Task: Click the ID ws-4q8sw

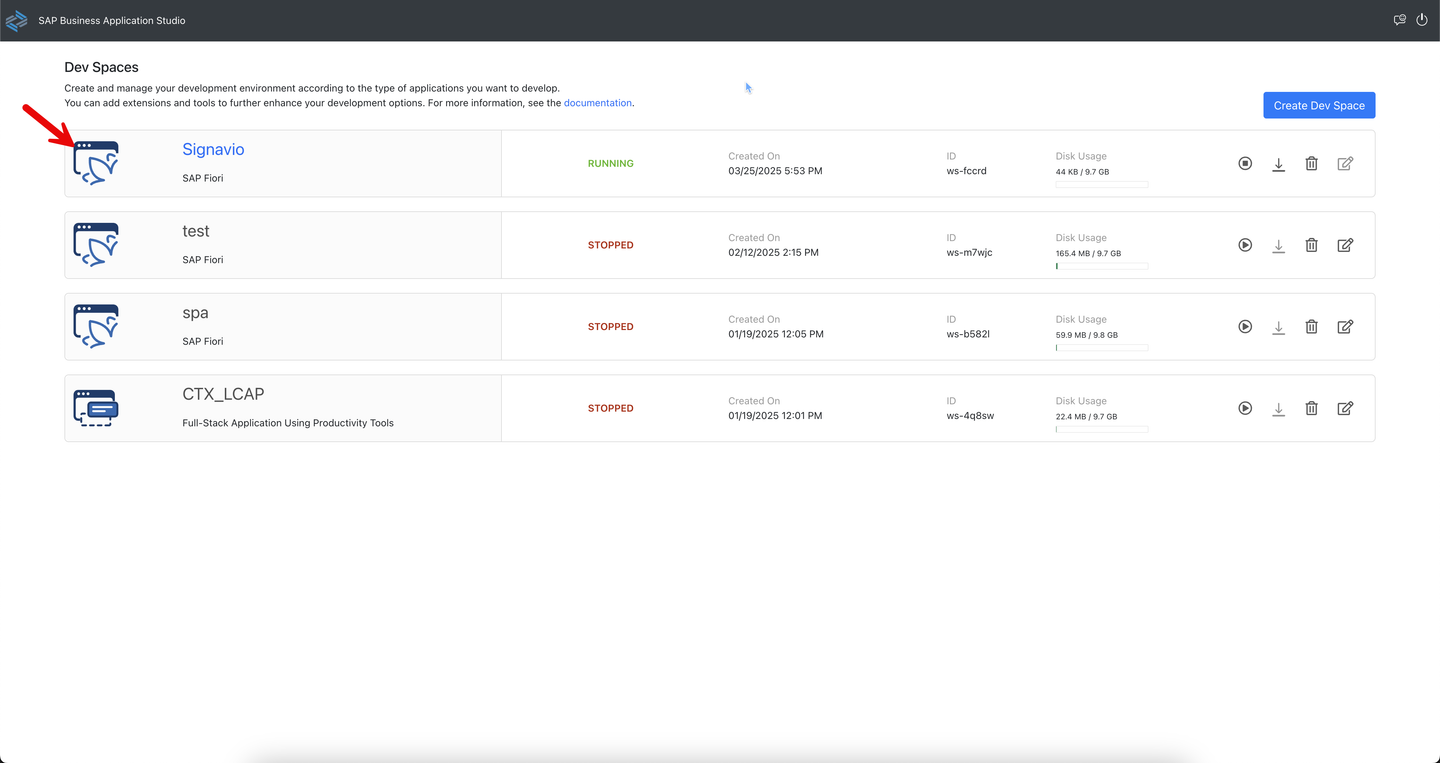Action: 970,416
